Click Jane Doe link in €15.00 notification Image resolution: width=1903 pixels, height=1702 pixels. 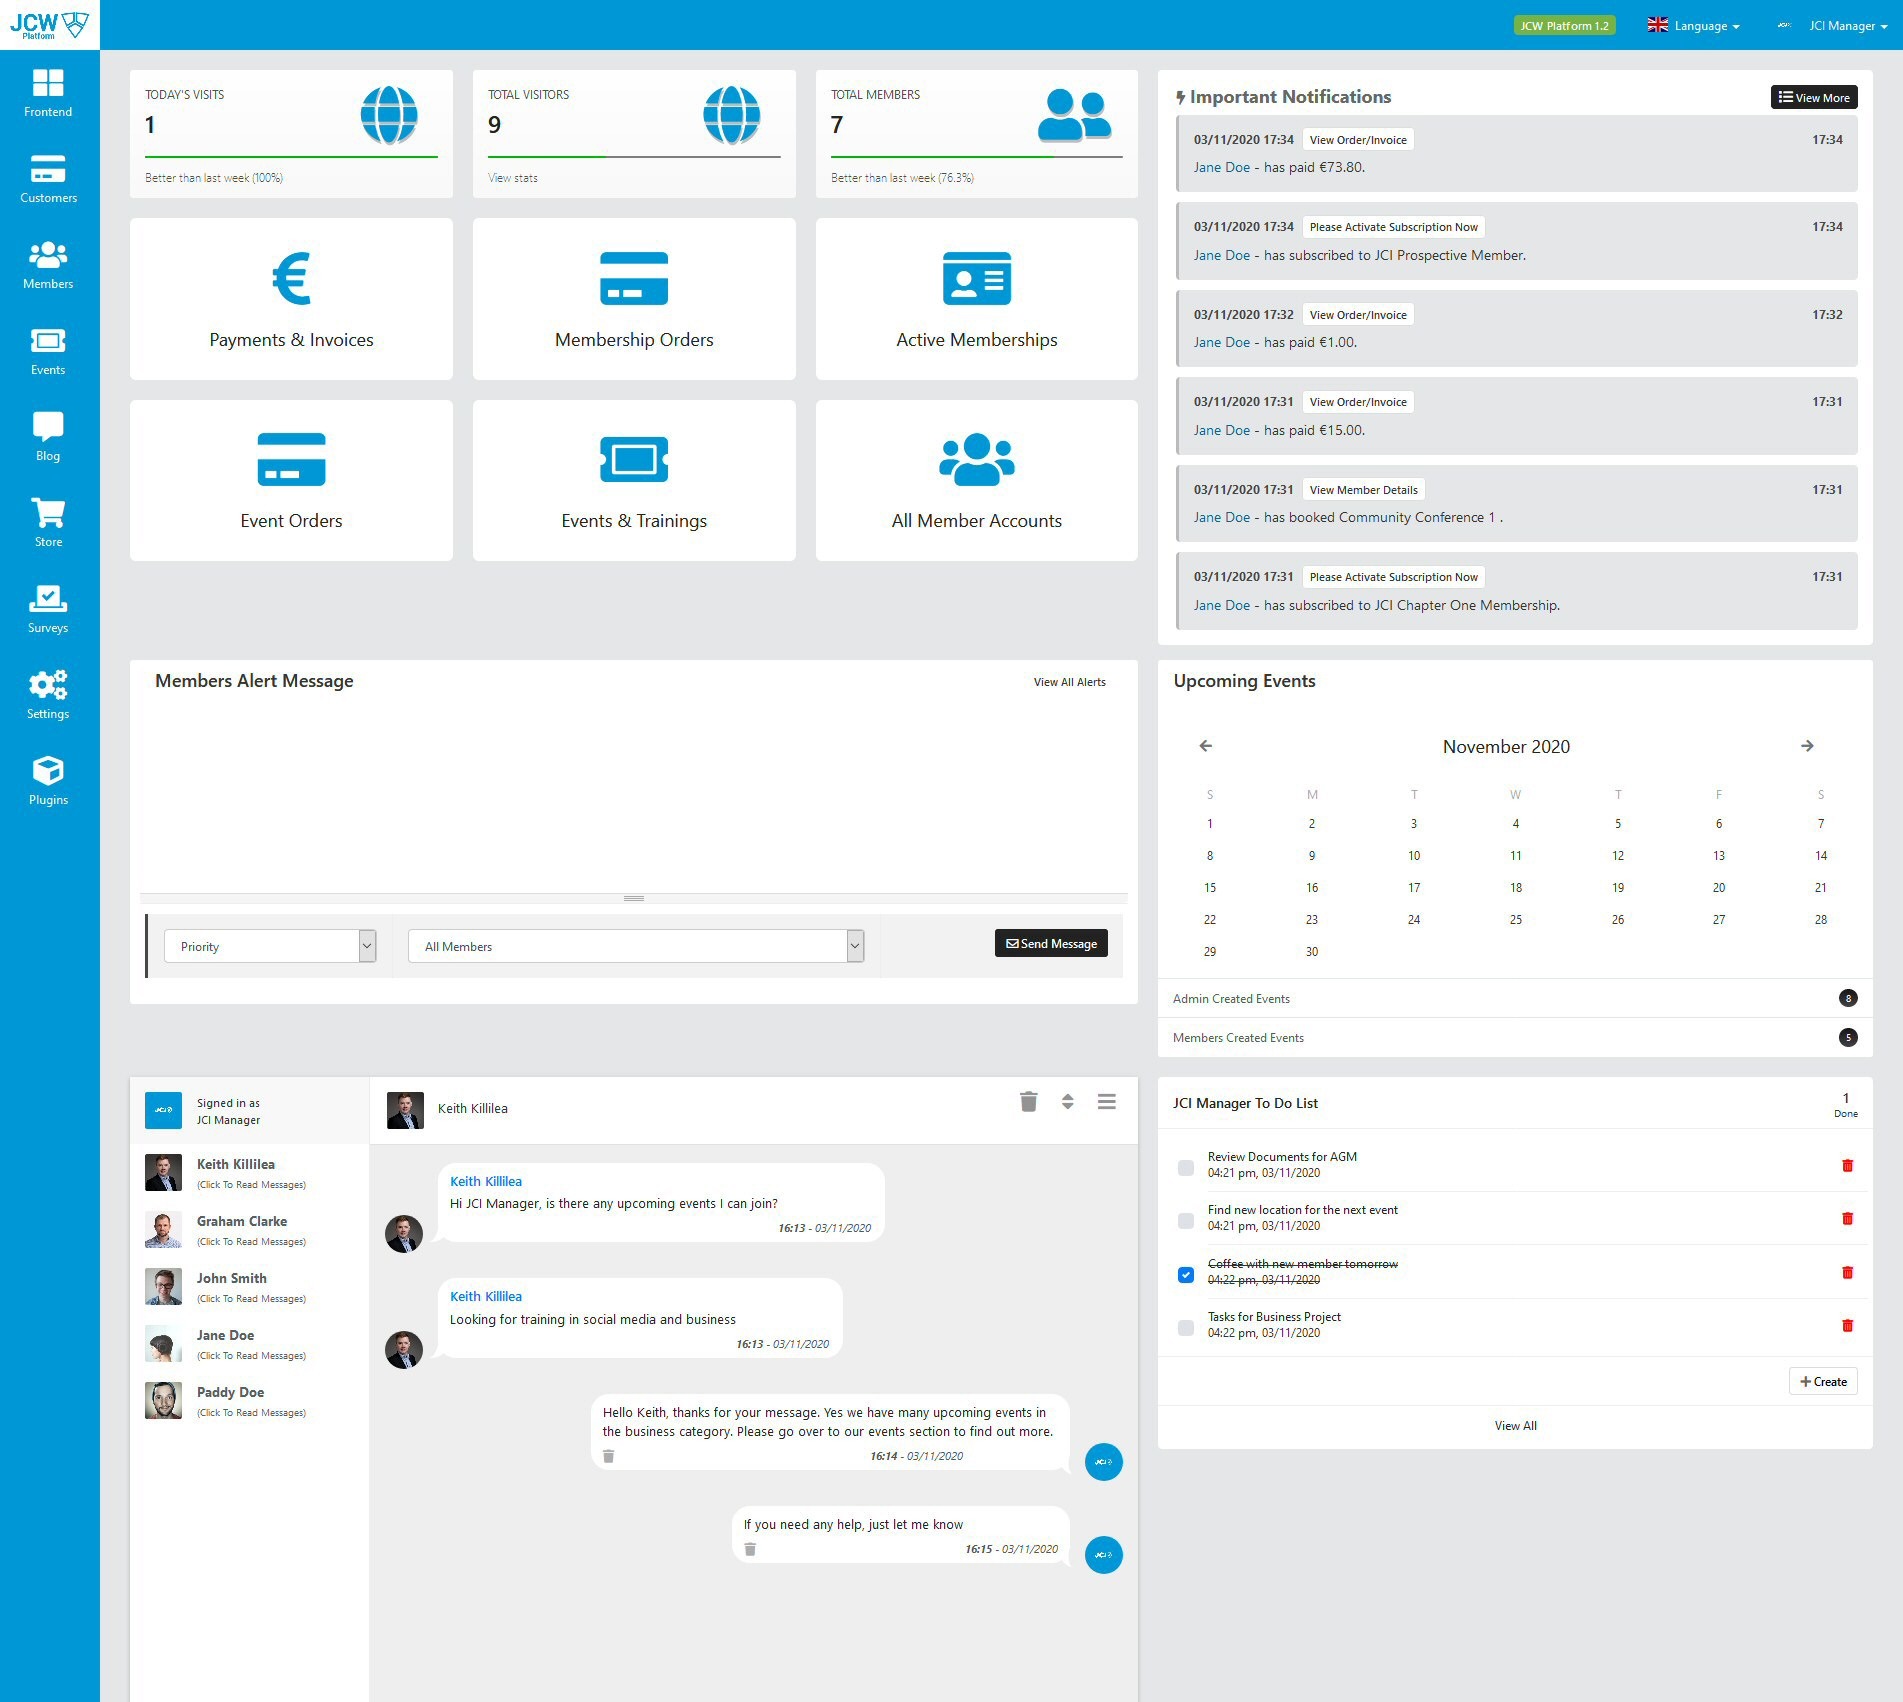pos(1221,430)
